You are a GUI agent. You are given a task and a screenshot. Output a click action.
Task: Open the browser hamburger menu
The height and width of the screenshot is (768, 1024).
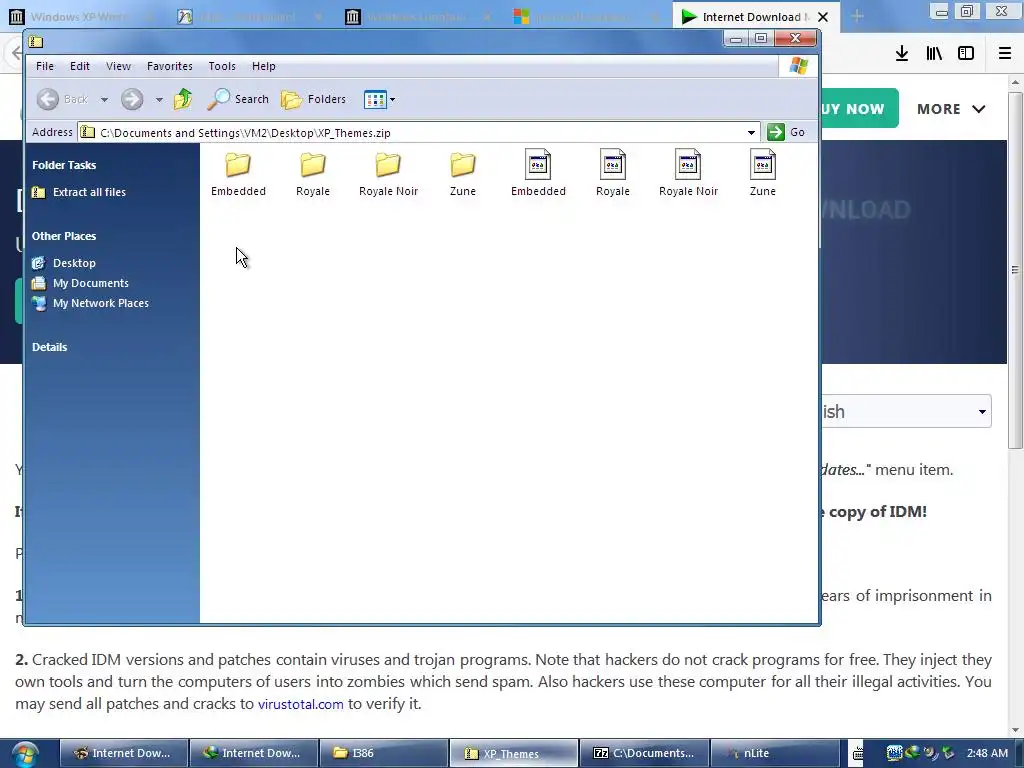click(1004, 54)
